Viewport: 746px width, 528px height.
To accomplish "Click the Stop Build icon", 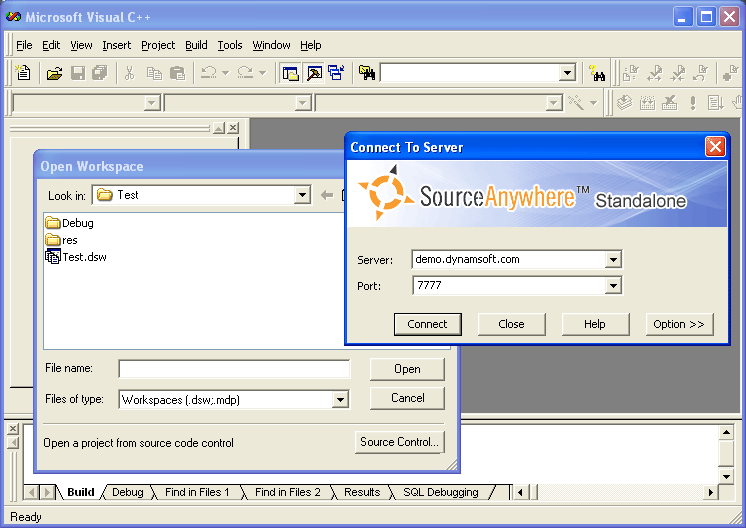I will [x=669, y=102].
